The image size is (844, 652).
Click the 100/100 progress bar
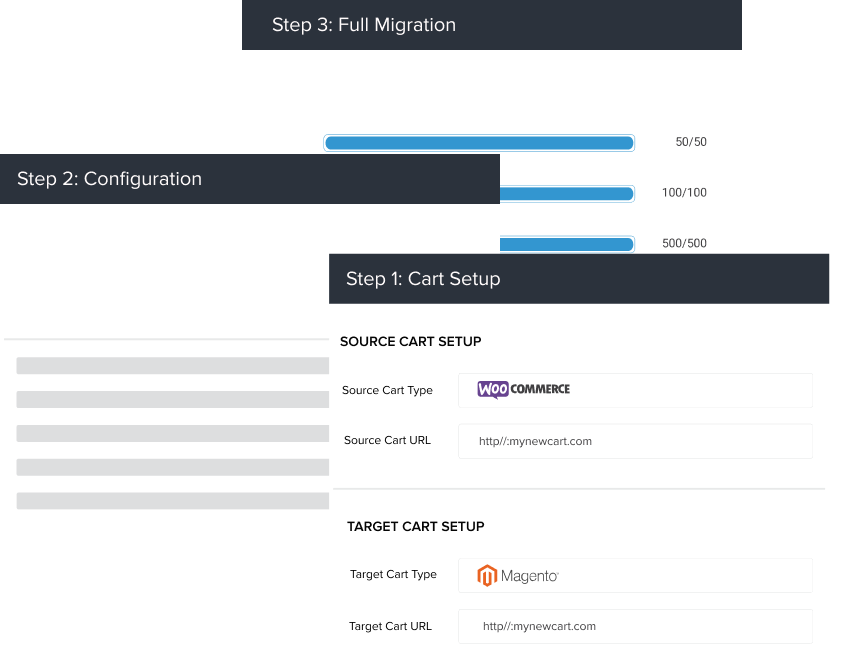pos(565,193)
